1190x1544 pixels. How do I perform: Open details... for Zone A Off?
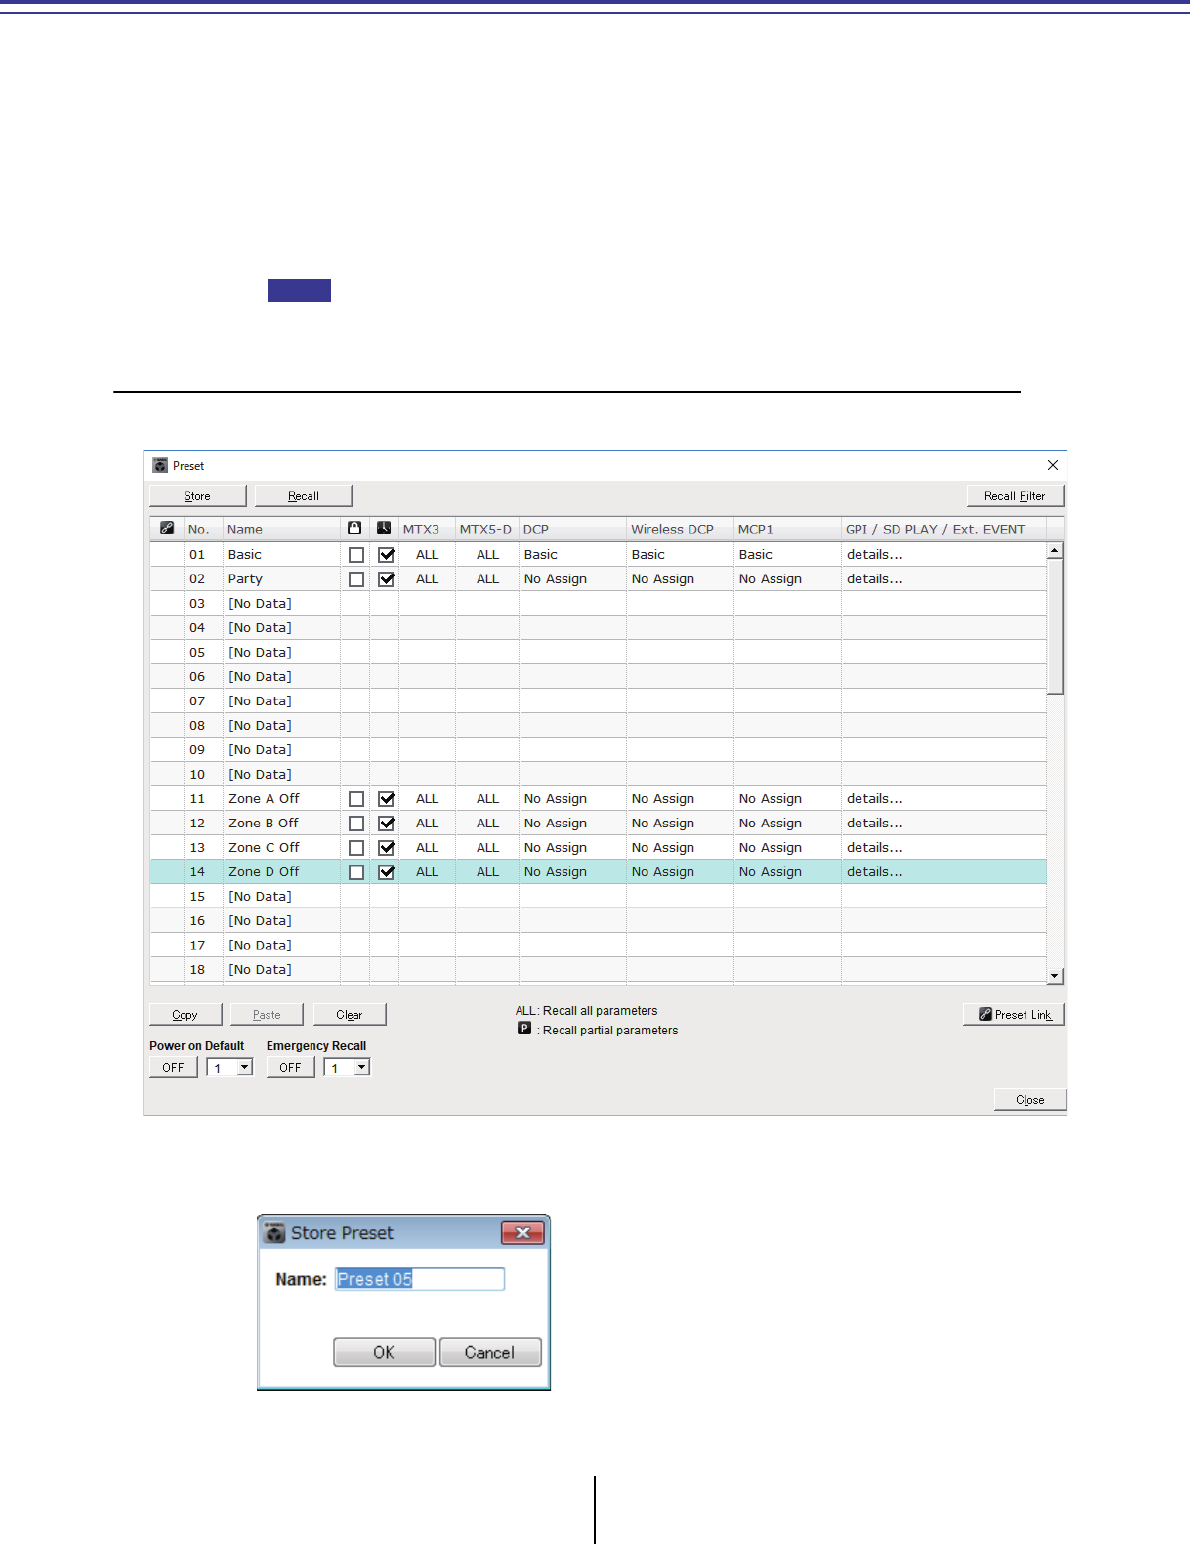pyautogui.click(x=875, y=799)
